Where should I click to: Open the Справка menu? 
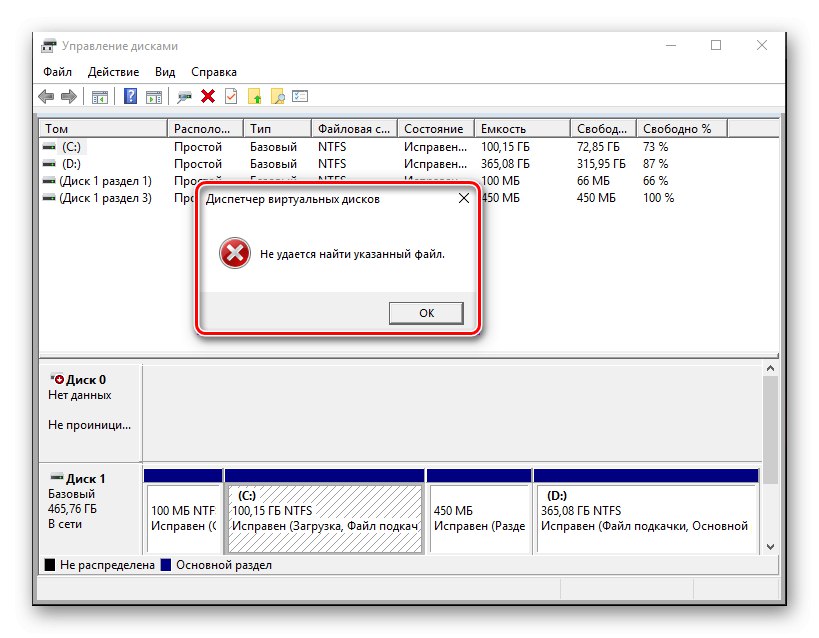[214, 72]
